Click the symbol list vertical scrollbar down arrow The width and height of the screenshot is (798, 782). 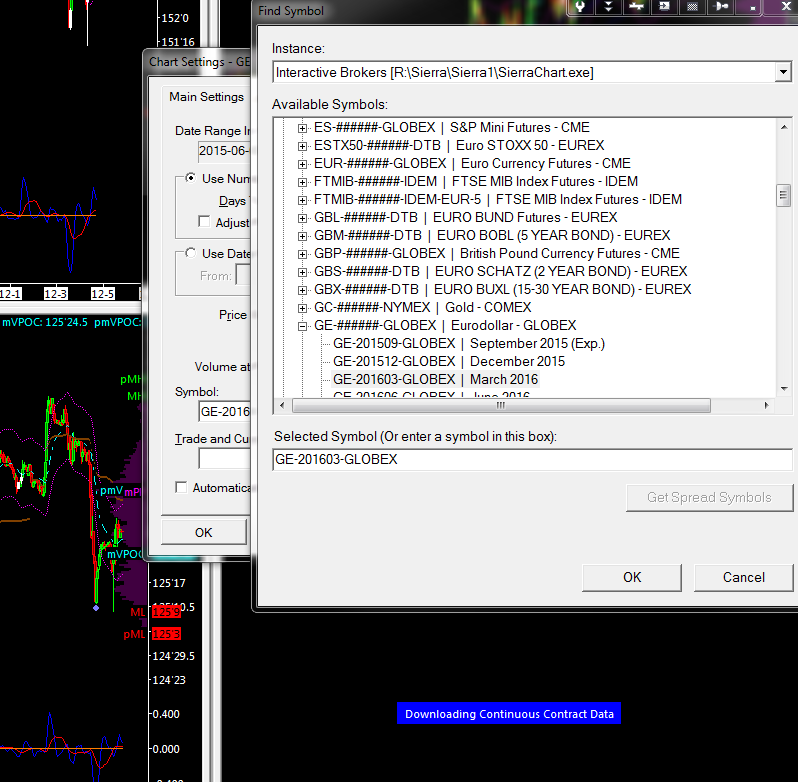pos(784,389)
